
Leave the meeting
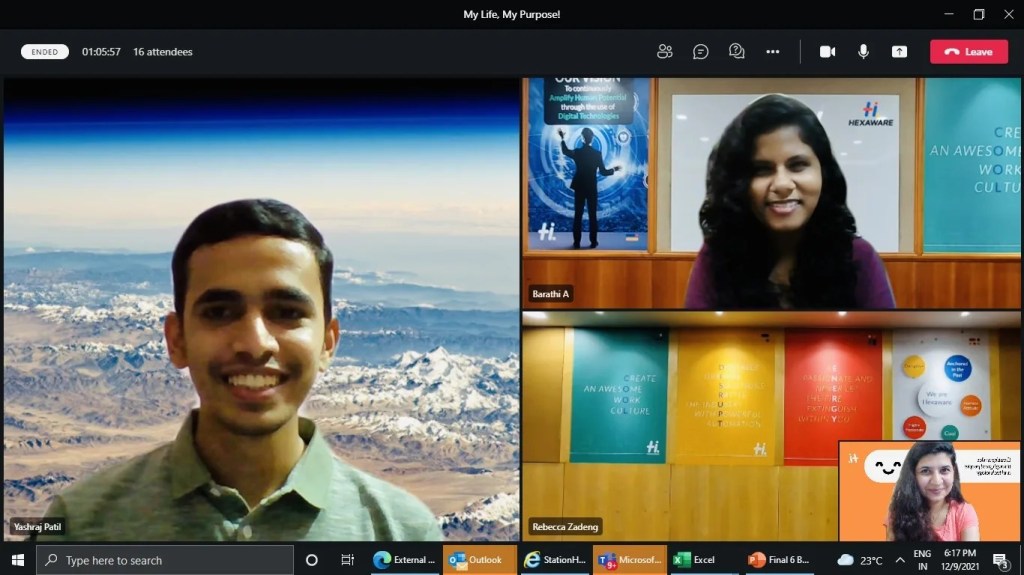point(968,52)
